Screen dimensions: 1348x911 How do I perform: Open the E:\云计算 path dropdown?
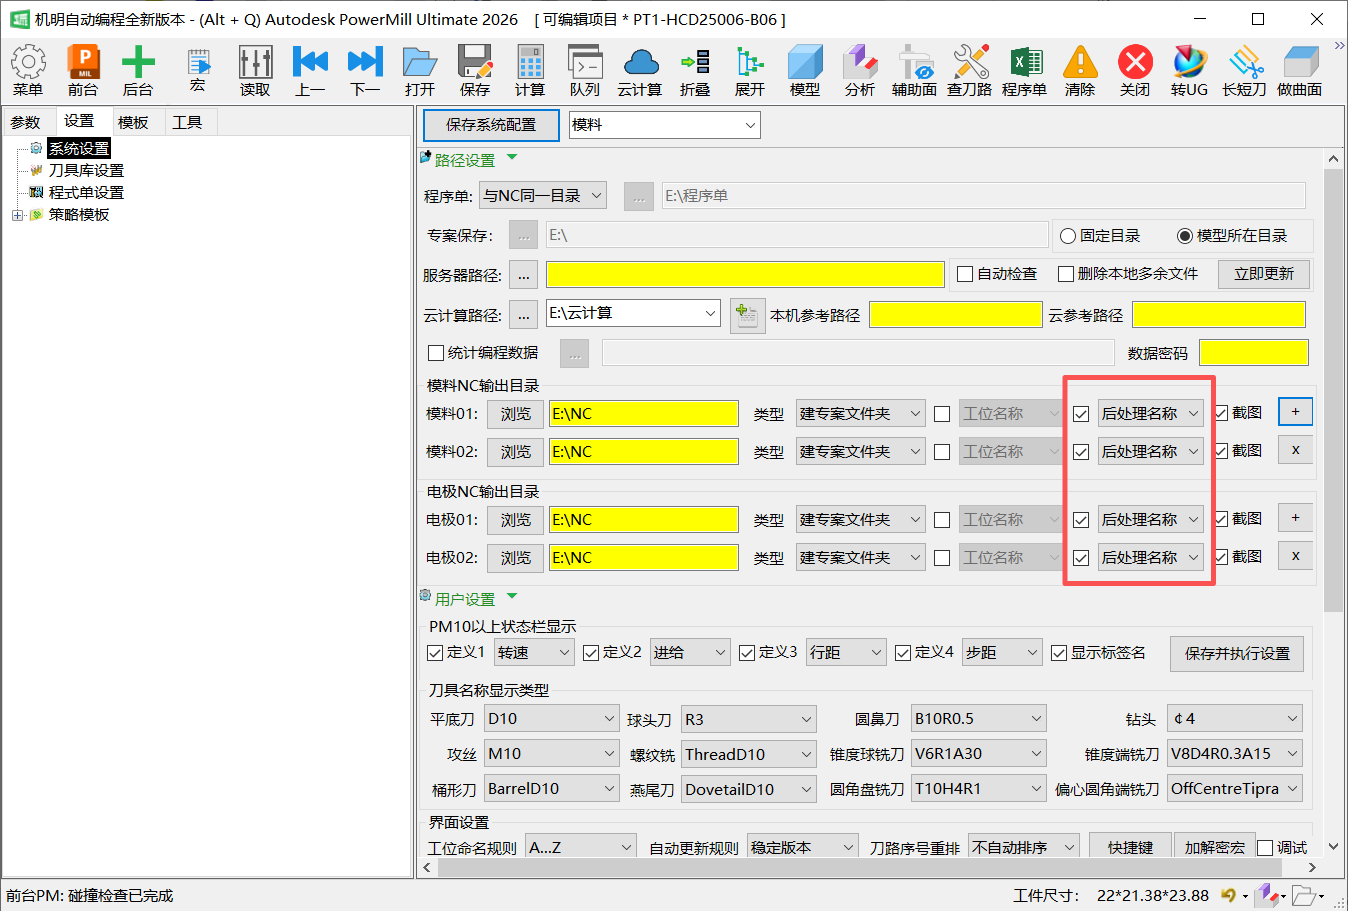[633, 313]
